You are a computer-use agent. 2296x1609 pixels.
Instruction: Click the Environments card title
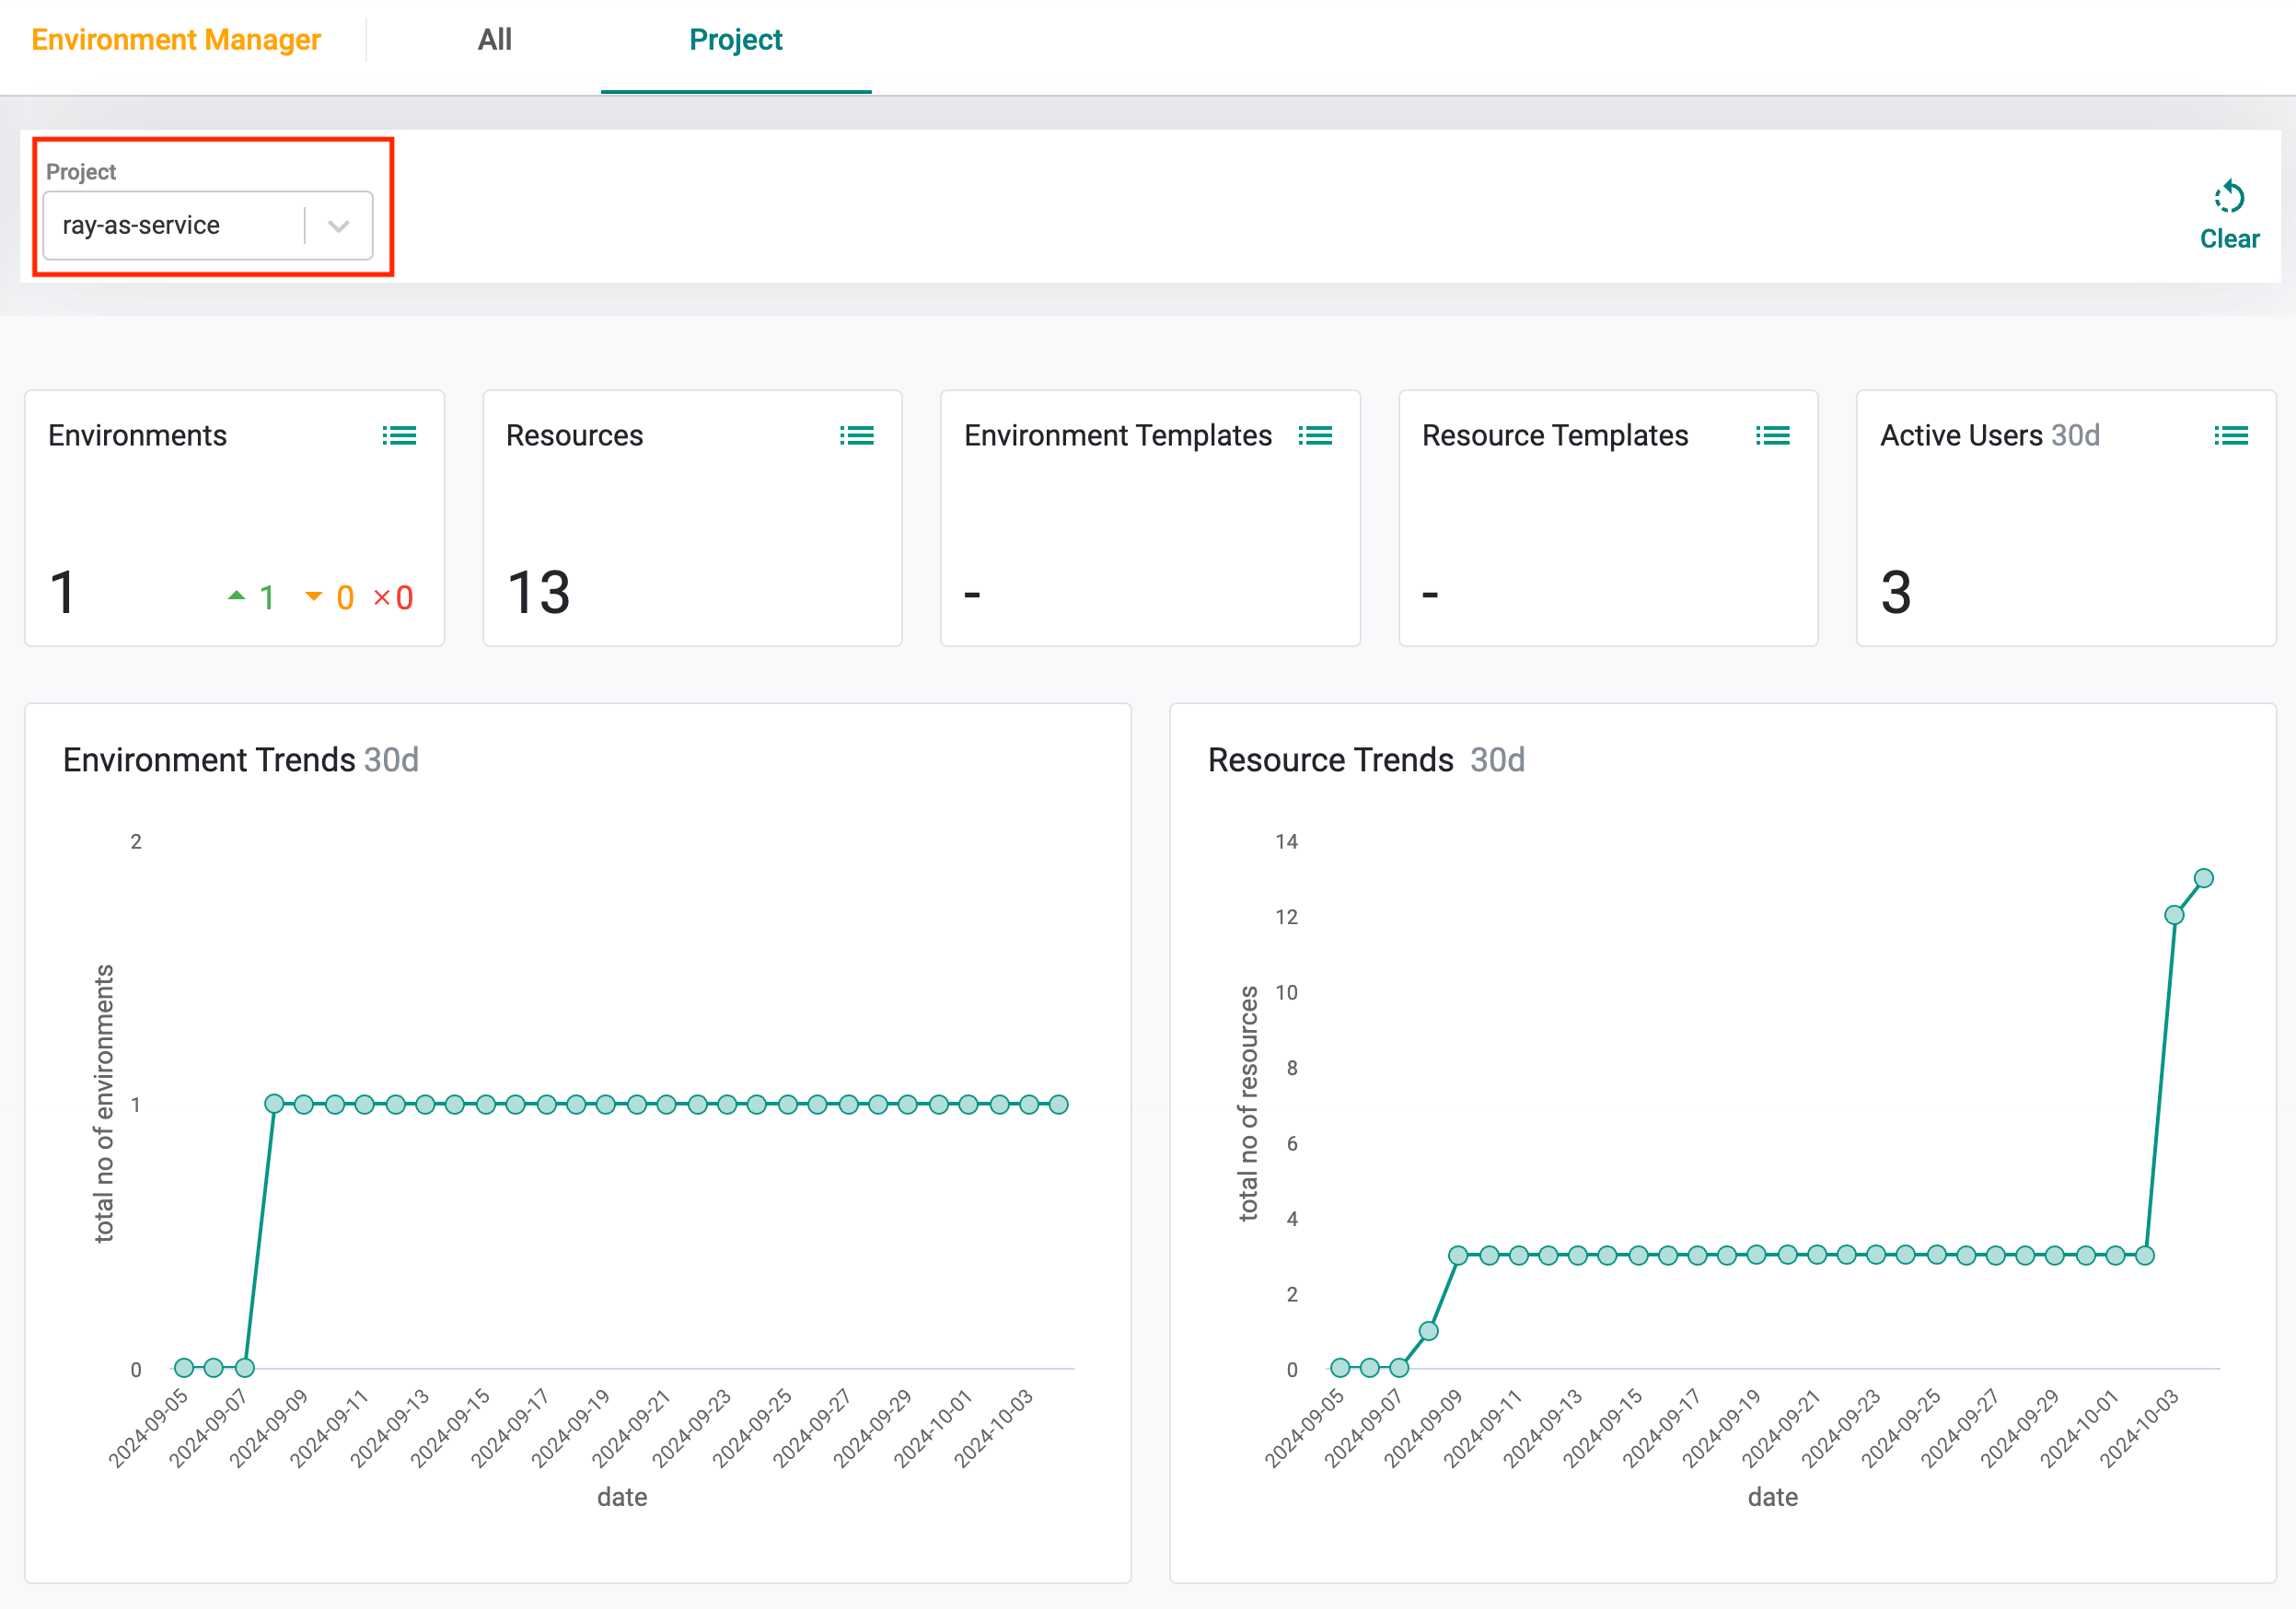coord(138,435)
